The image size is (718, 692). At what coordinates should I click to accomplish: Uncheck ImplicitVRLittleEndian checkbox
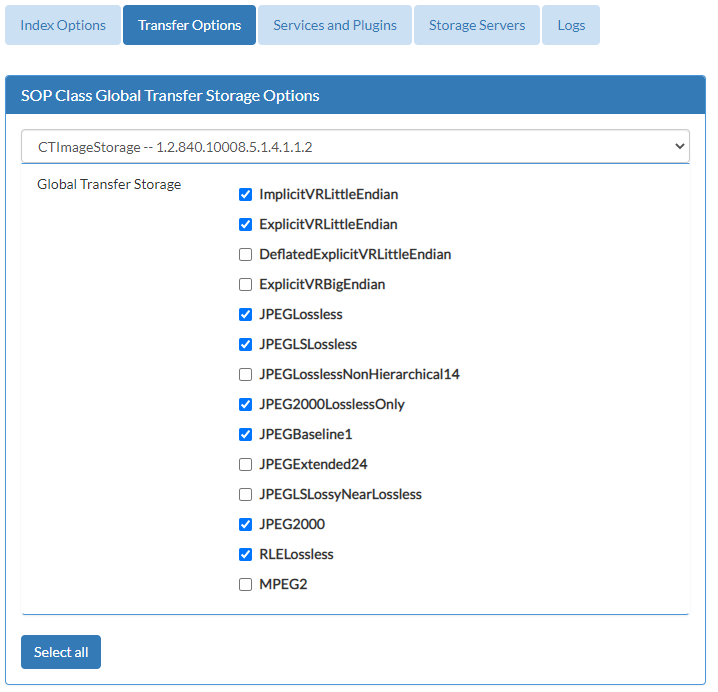245,195
